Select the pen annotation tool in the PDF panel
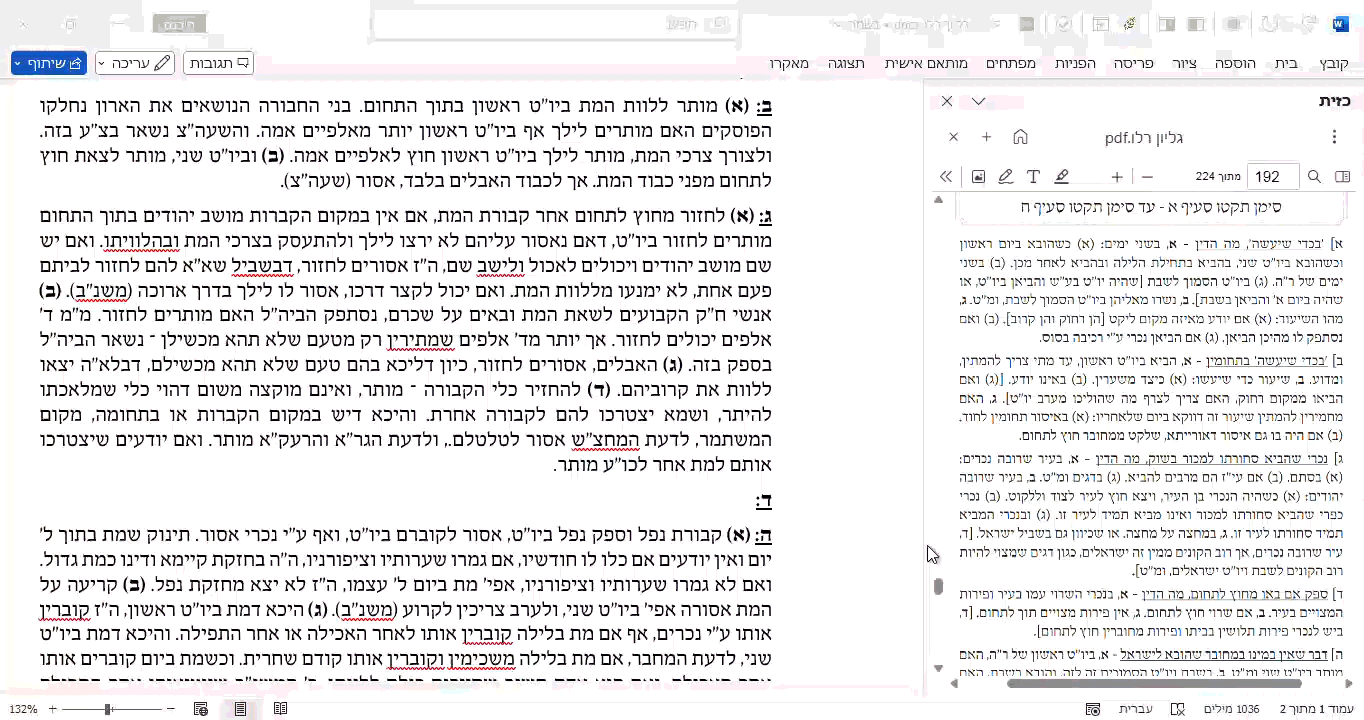 tap(1006, 175)
